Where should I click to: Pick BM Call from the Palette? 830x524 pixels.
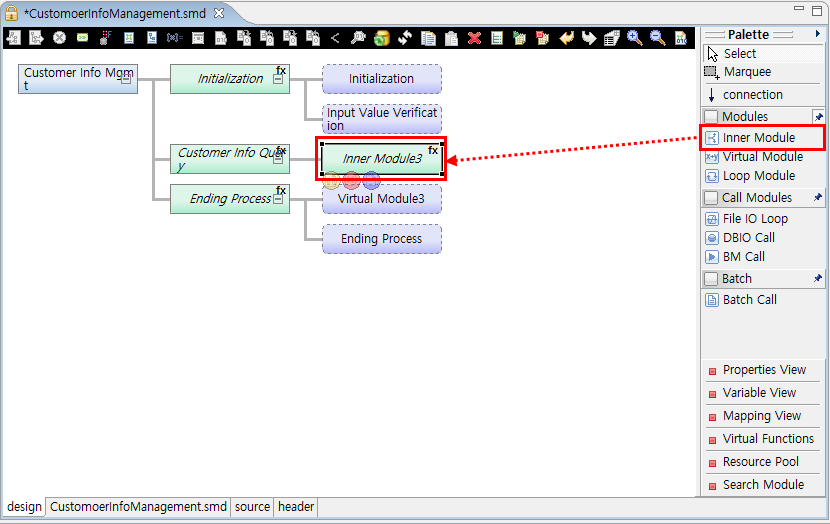tap(762, 257)
